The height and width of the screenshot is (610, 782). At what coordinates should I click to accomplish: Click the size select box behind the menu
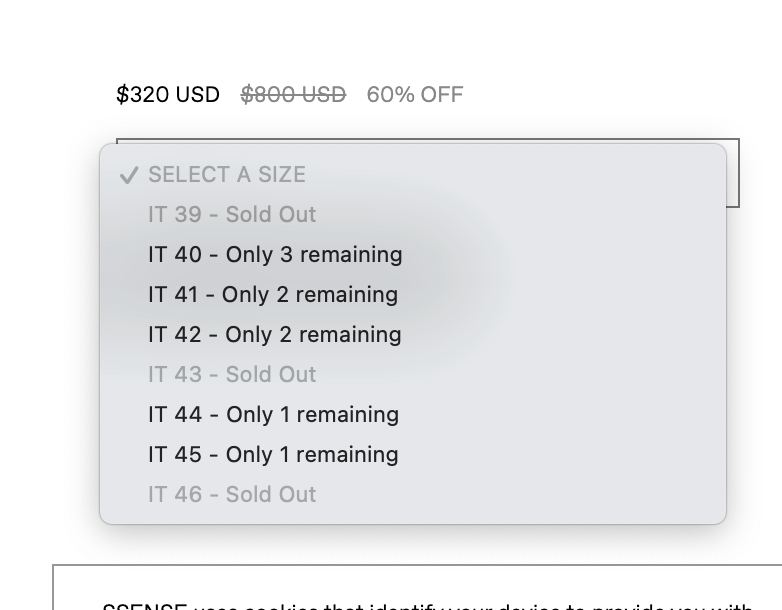[x=733, y=173]
